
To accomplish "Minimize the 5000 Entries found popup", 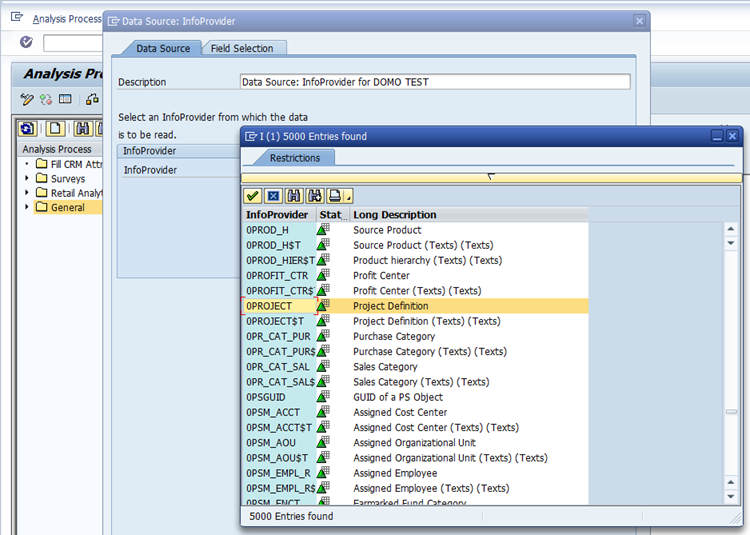I will coord(717,136).
